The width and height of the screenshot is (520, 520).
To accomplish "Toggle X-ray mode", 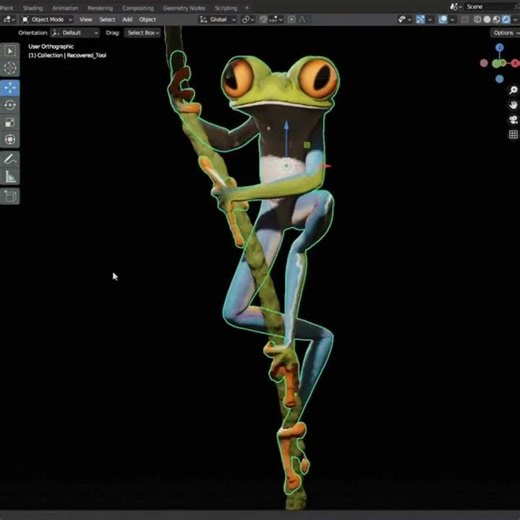I will (465, 20).
